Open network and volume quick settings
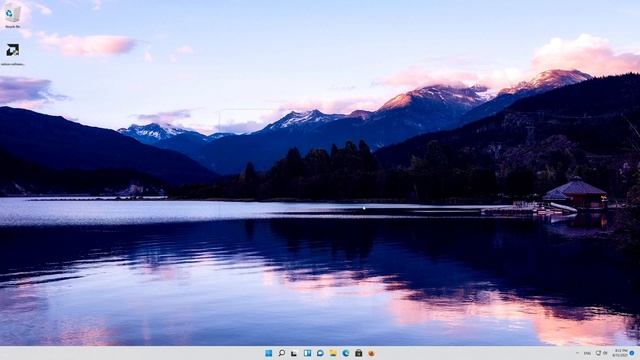This screenshot has width=640, height=360. pos(602,353)
